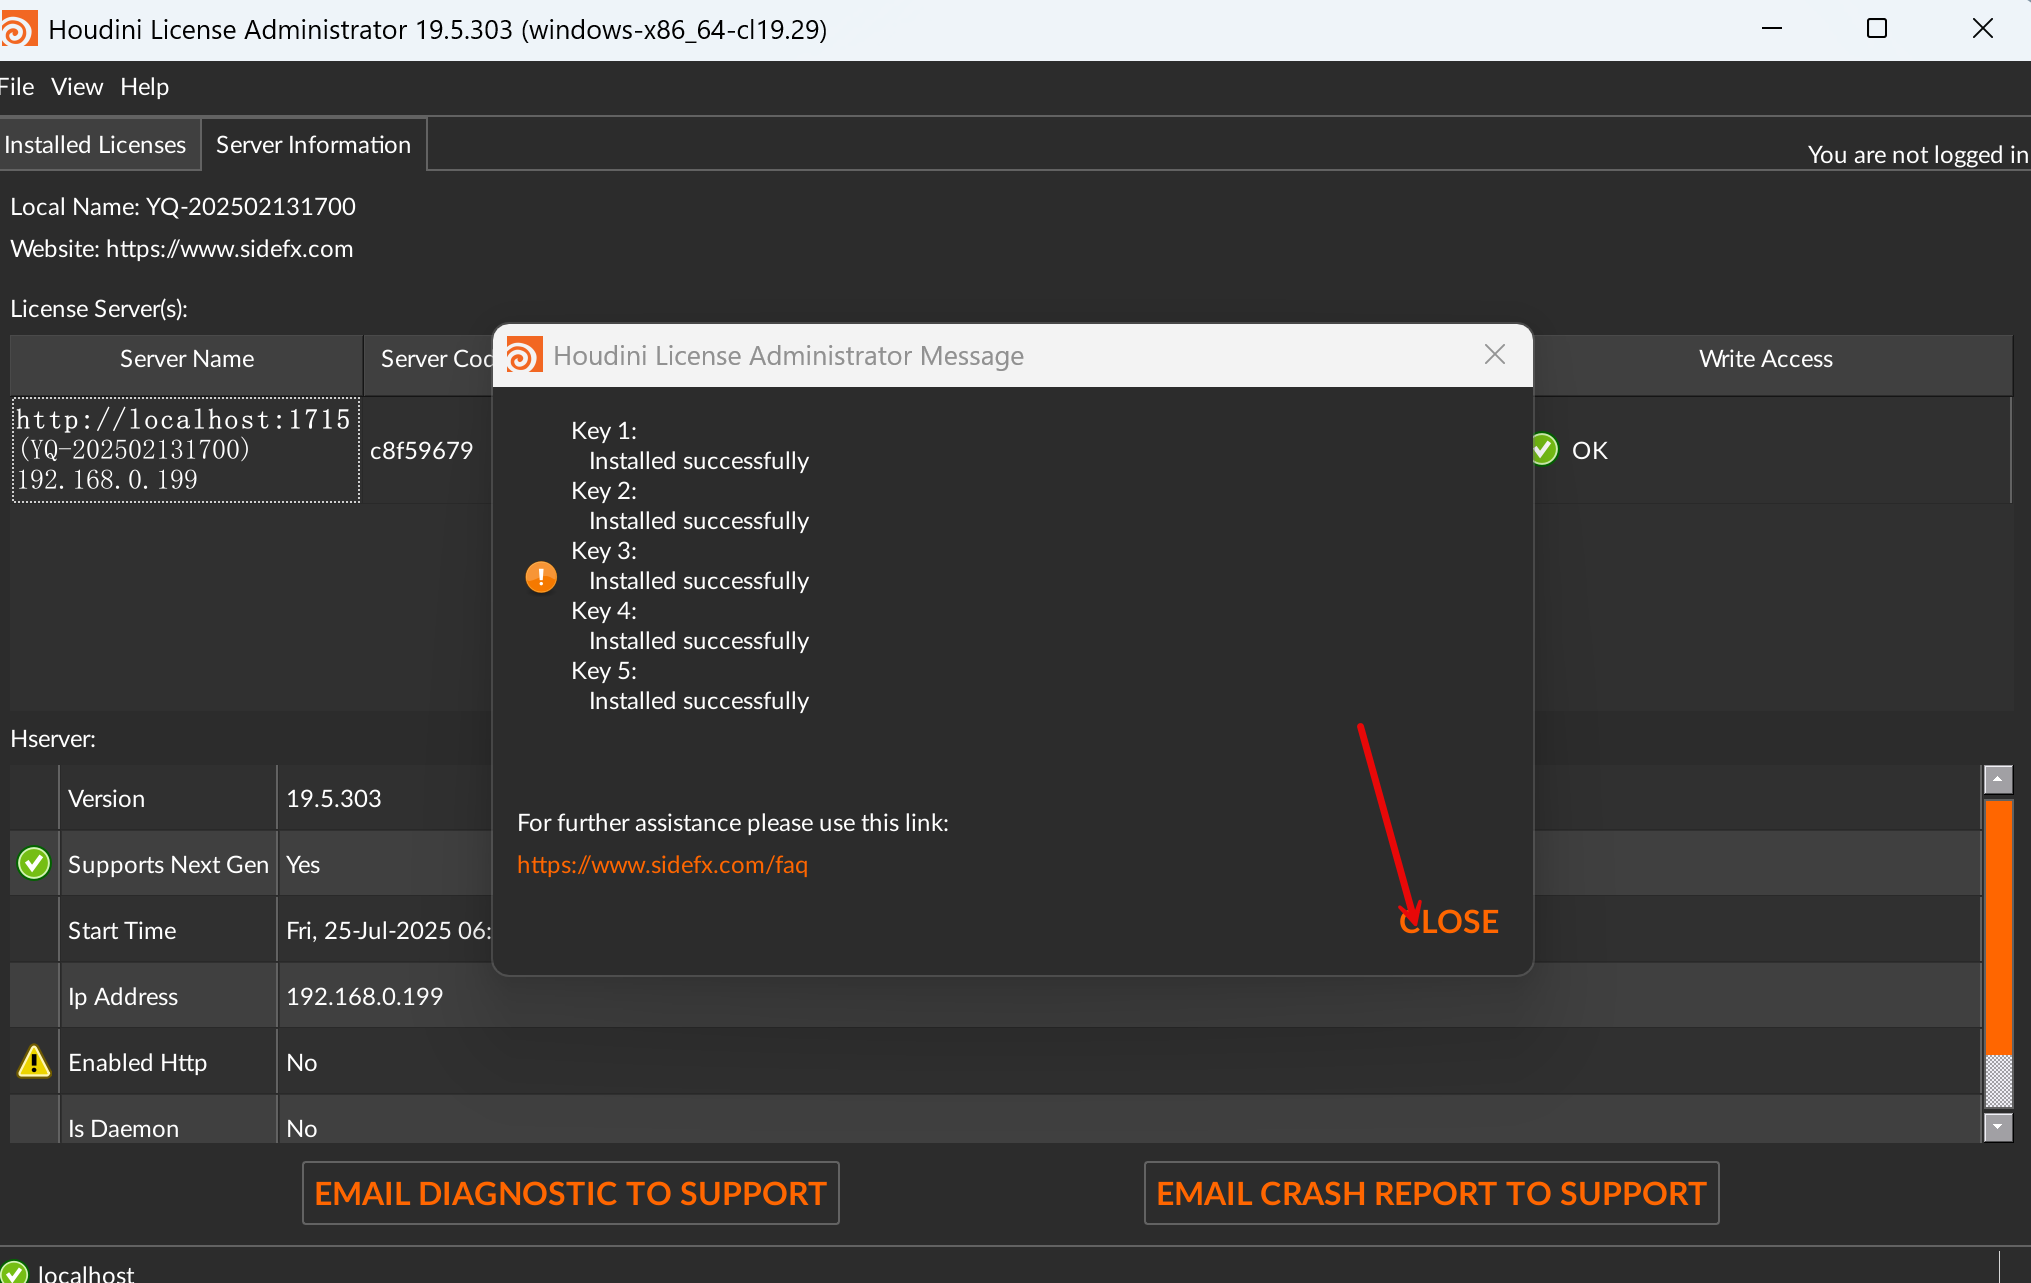Click the green check beside Supports Next Gen
This screenshot has height=1283, width=2031.
click(x=34, y=863)
